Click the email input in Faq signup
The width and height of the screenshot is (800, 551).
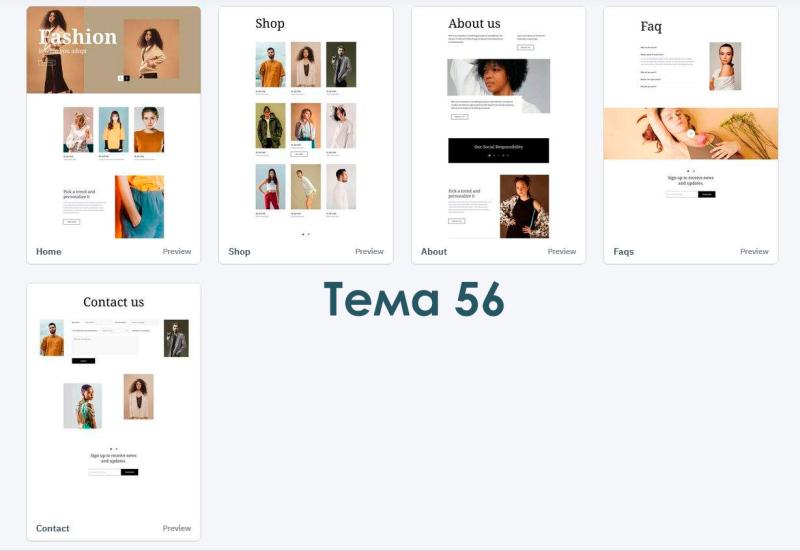click(682, 194)
